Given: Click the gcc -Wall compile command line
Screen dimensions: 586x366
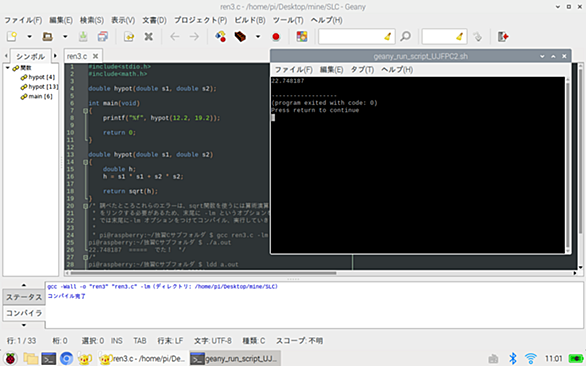Looking at the screenshot, I should click(163, 287).
